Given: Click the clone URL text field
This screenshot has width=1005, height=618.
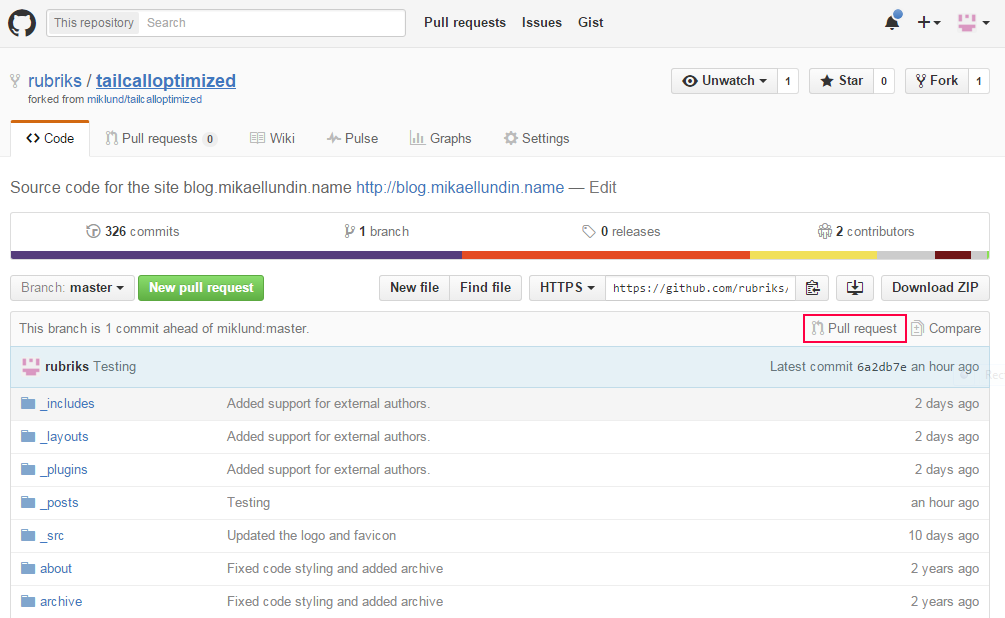Looking at the screenshot, I should point(701,288).
